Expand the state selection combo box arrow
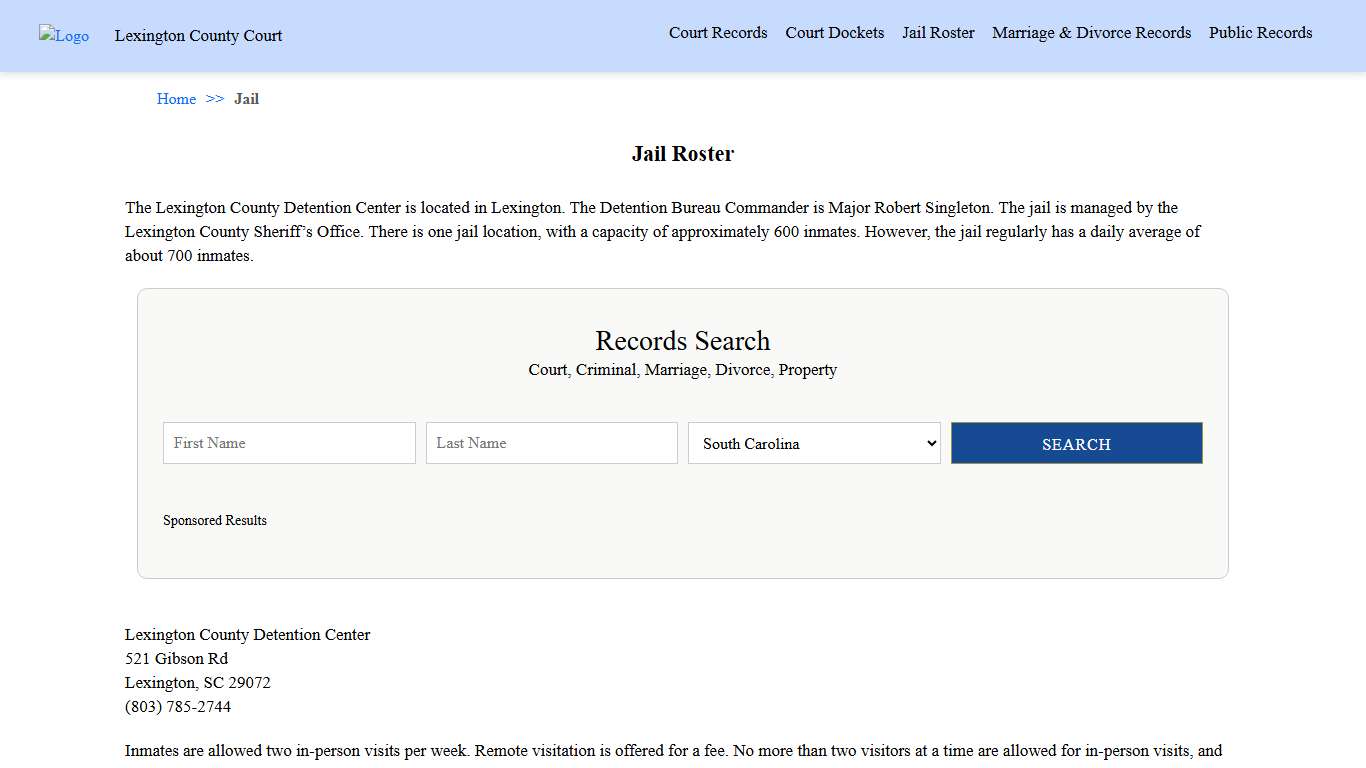 click(x=929, y=443)
